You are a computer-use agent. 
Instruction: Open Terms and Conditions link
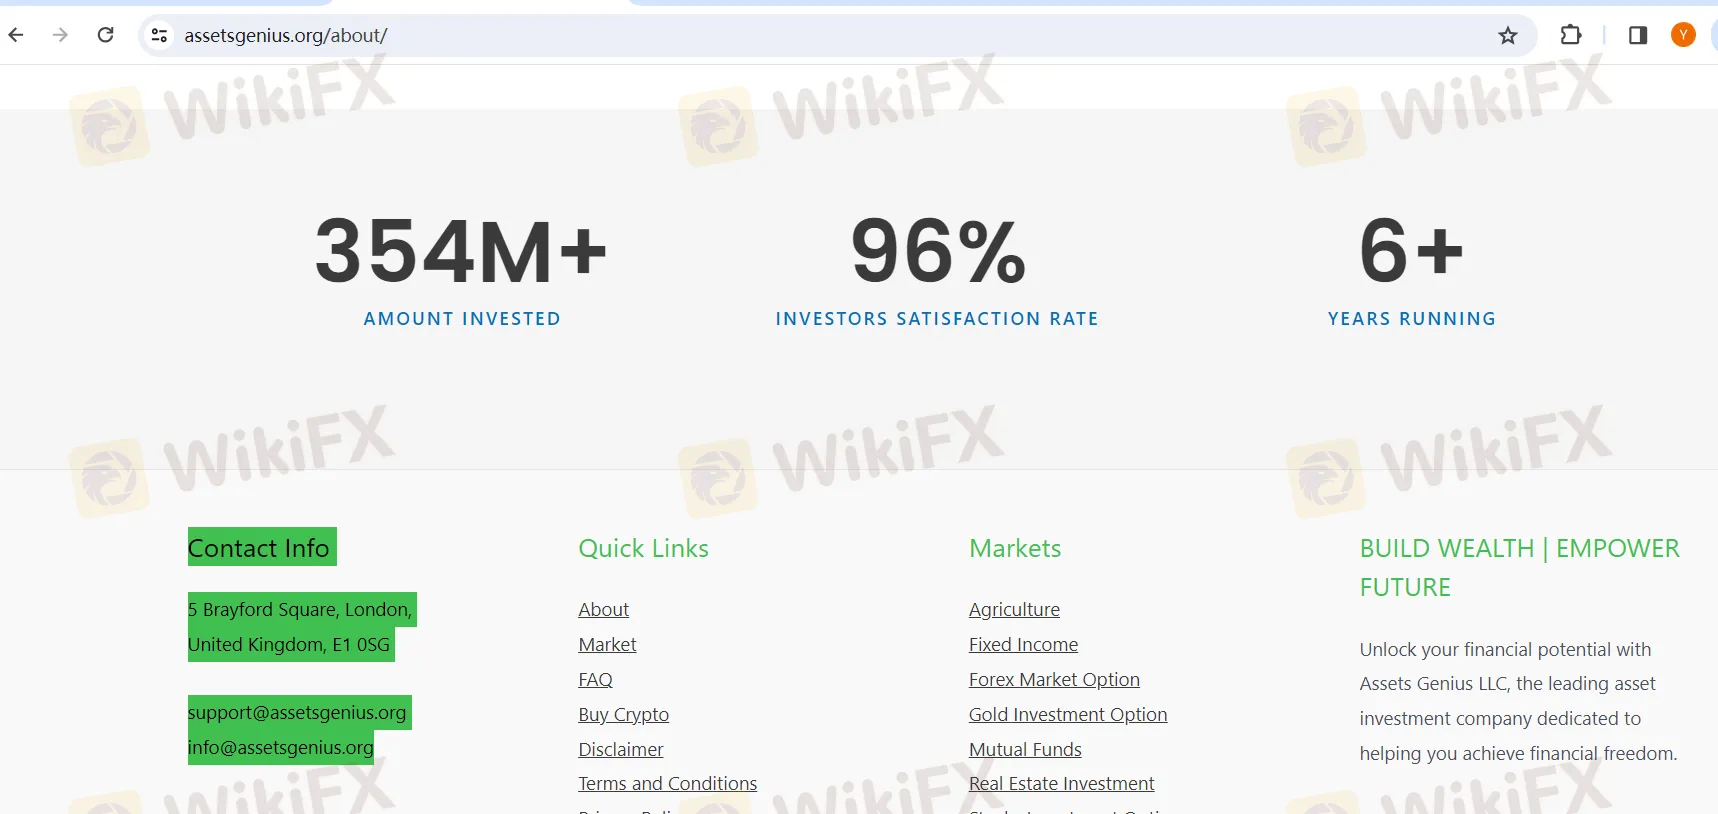668,783
